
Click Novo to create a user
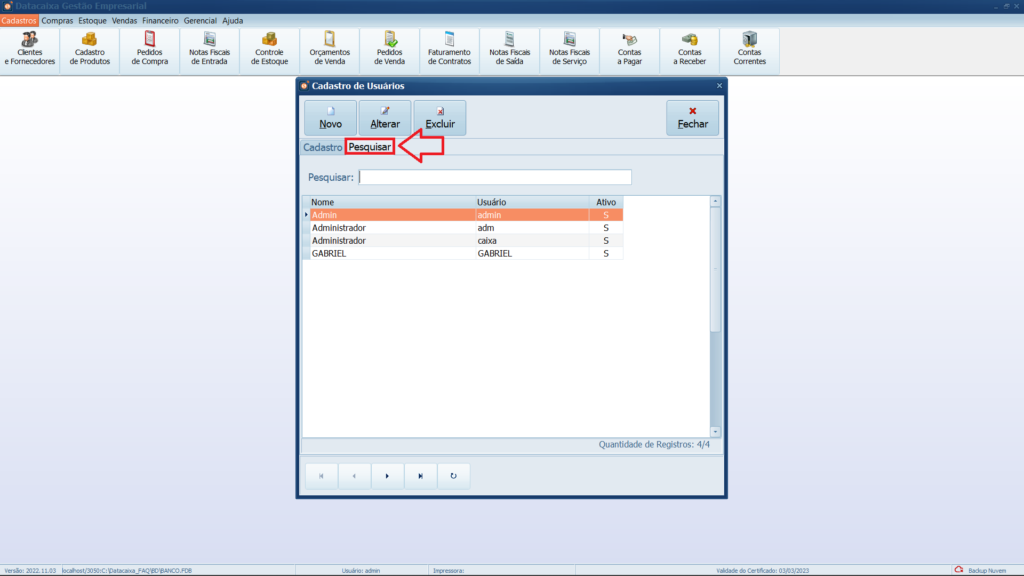[330, 118]
